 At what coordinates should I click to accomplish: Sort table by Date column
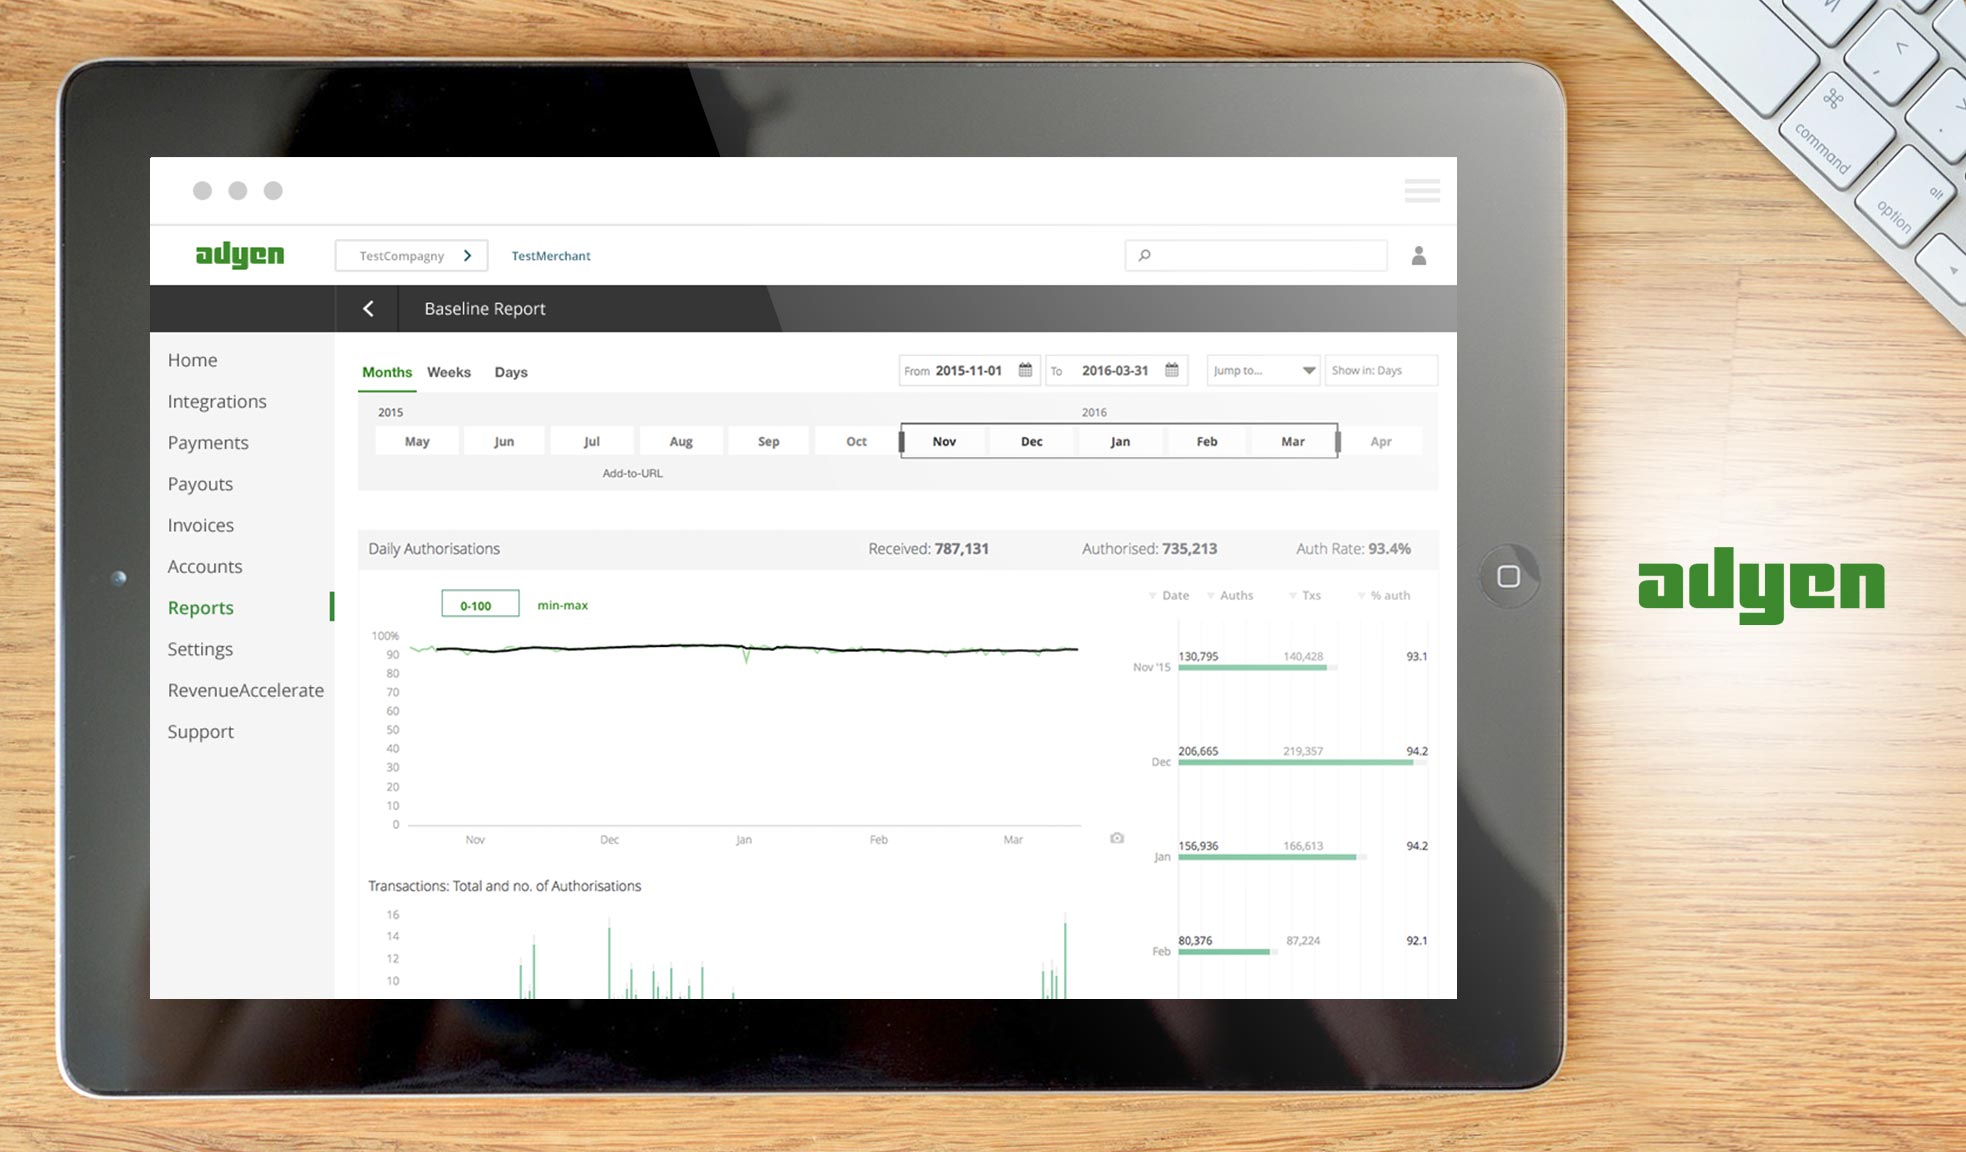click(x=1174, y=595)
